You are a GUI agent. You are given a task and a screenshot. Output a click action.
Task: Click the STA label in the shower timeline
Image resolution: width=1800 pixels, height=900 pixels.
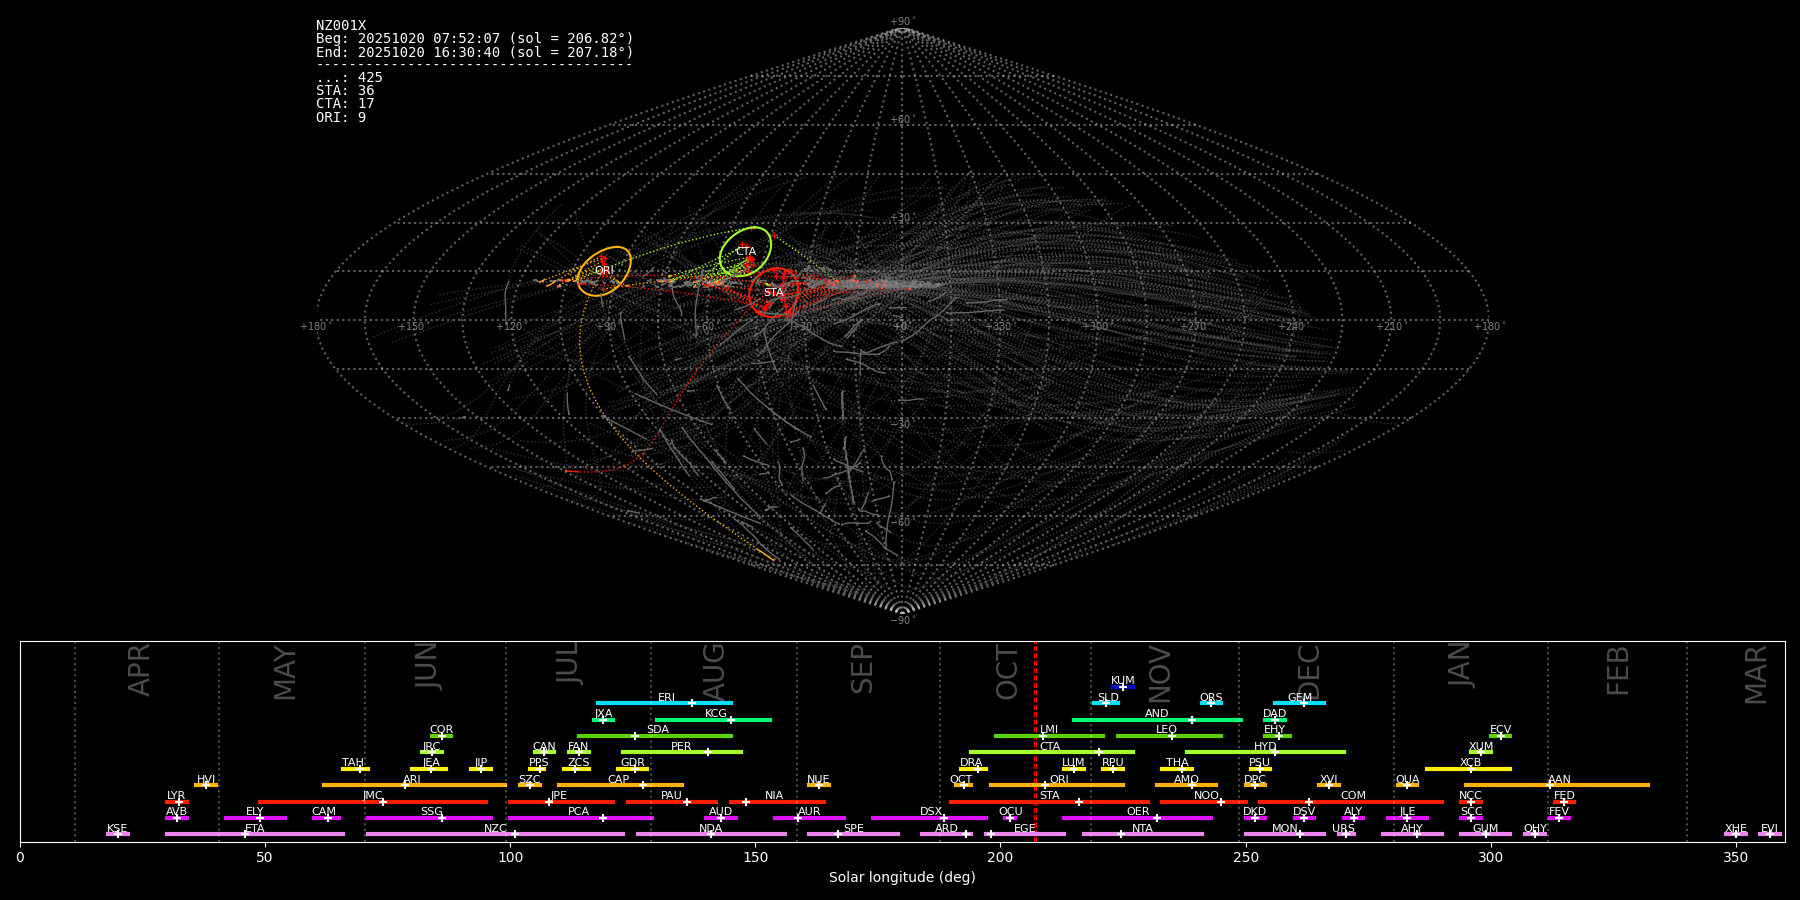pos(1050,796)
